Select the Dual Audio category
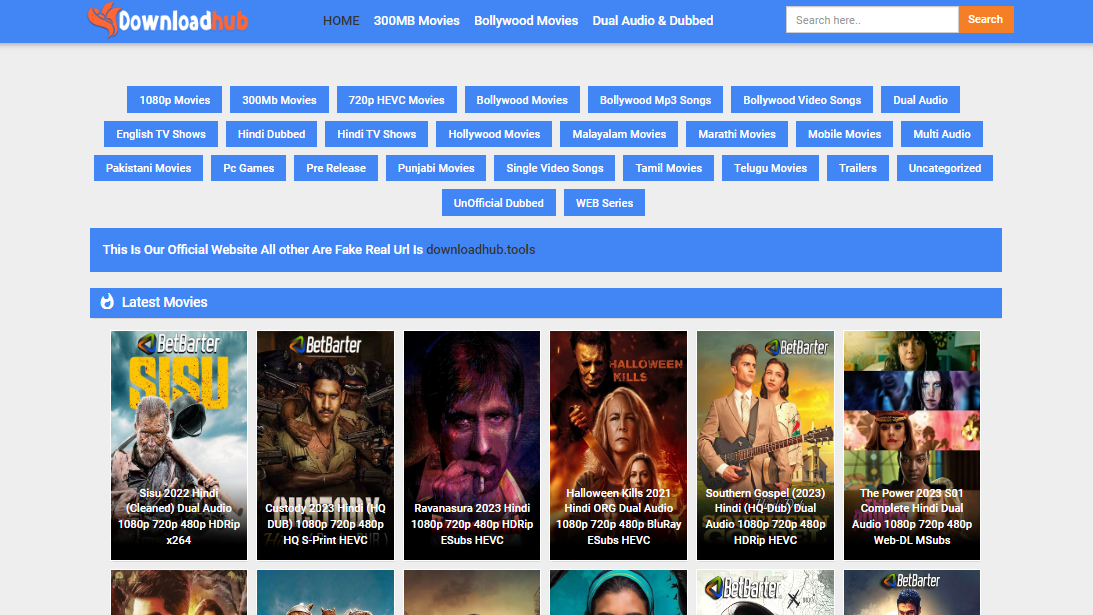 click(920, 100)
